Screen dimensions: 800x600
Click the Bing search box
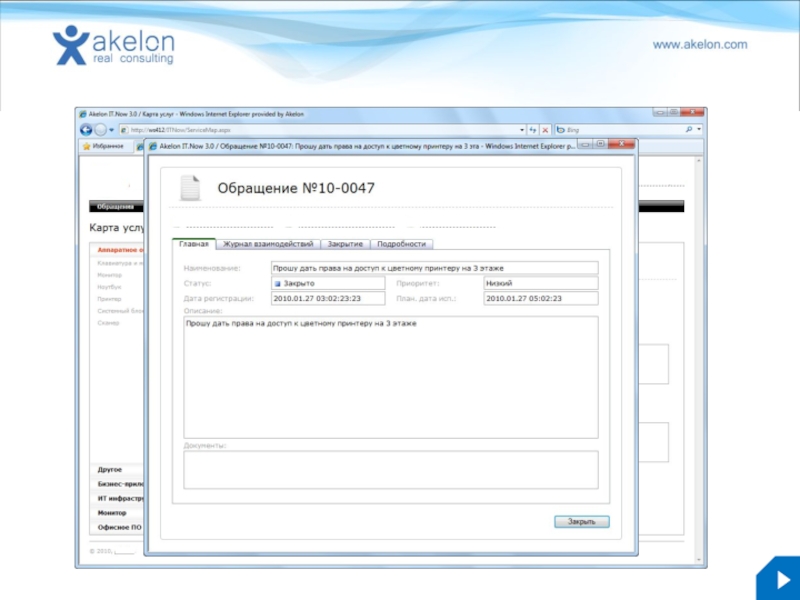(622, 130)
